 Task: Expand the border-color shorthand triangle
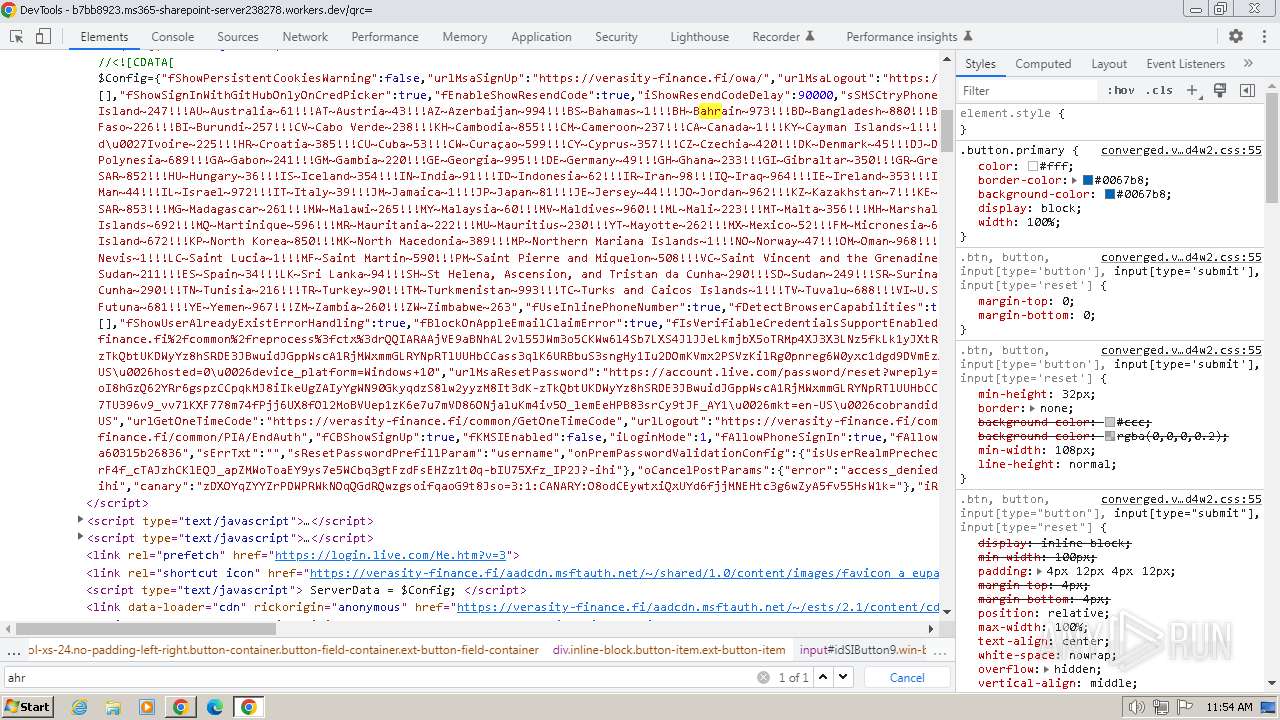click(x=1074, y=180)
